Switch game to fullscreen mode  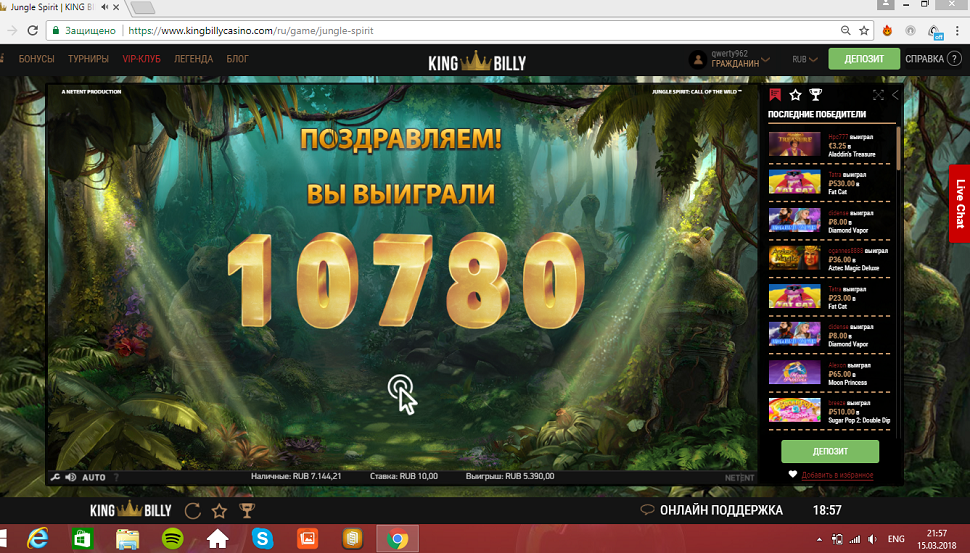(878, 95)
